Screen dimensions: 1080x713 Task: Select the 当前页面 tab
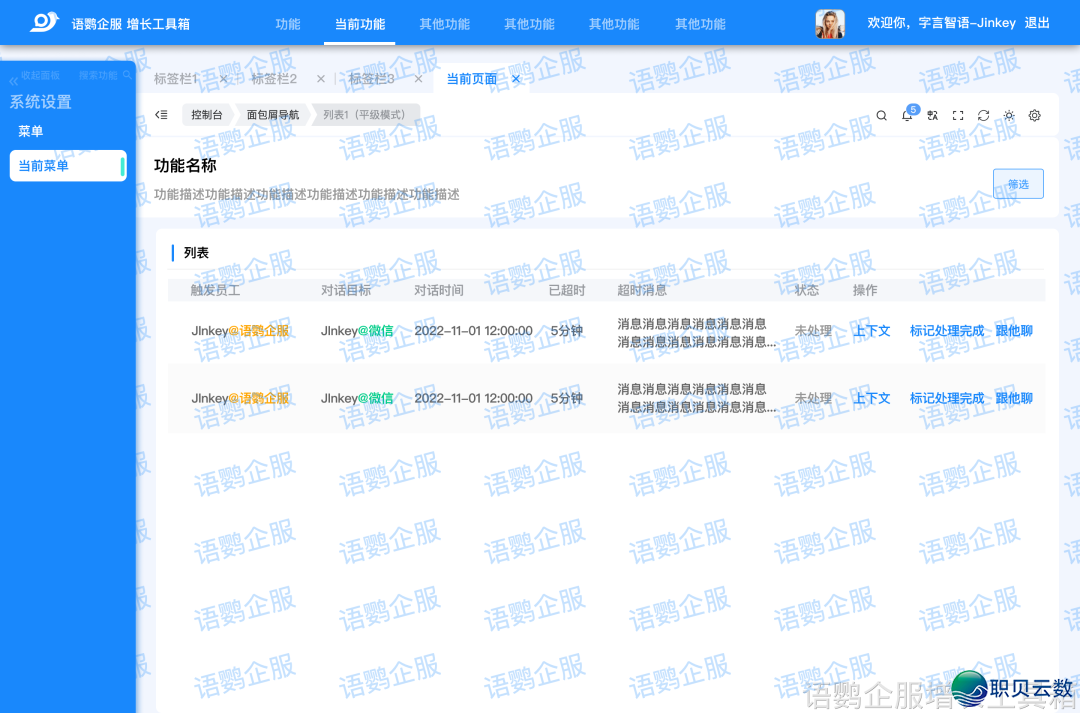tap(472, 79)
